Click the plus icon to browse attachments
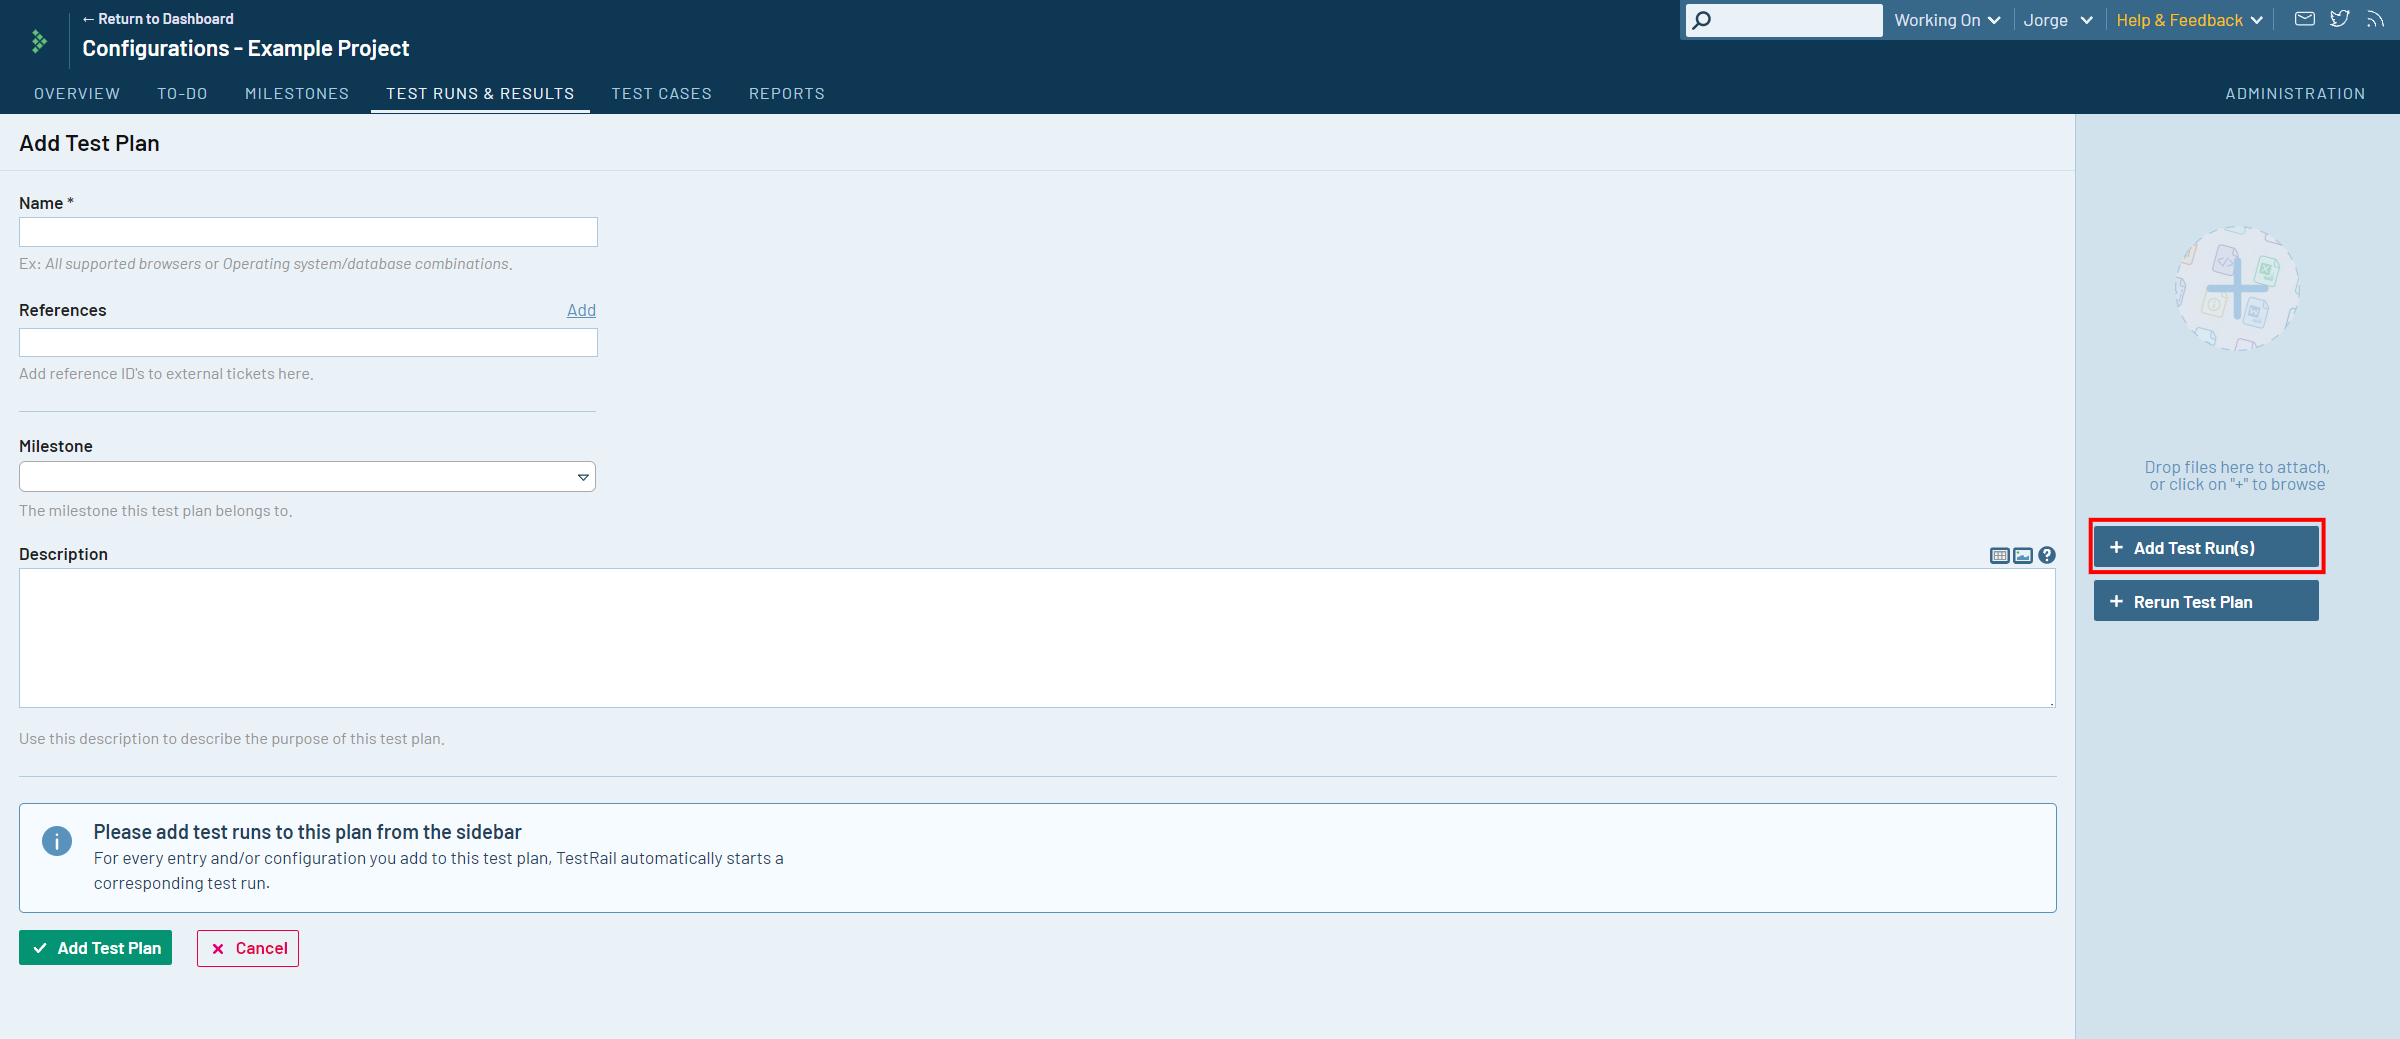 [x=2237, y=289]
